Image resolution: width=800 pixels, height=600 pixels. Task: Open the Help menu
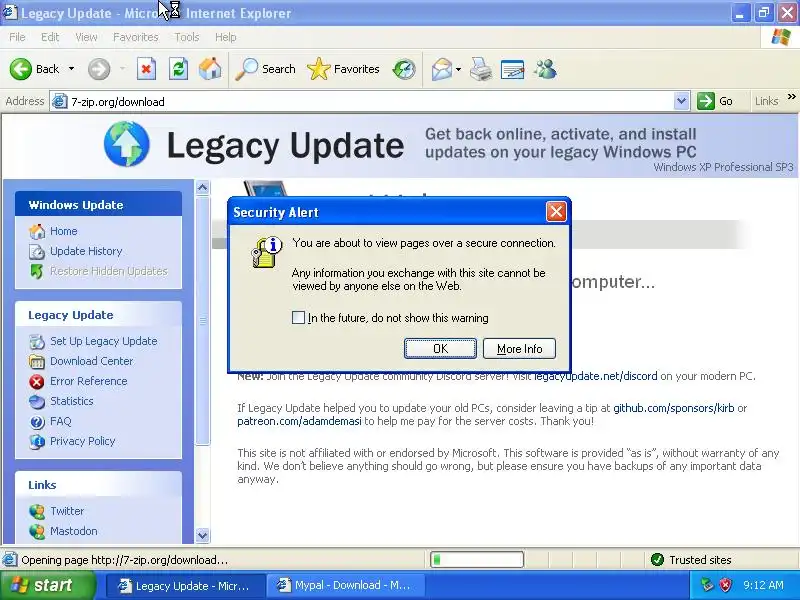coord(226,37)
